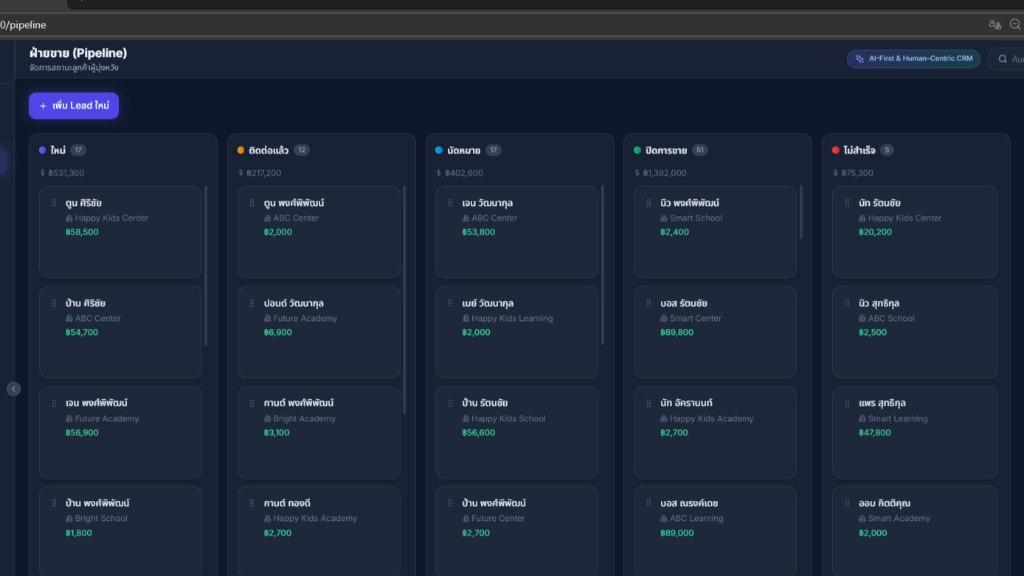Click building icon beside Happy Kids Learning

click(466, 319)
